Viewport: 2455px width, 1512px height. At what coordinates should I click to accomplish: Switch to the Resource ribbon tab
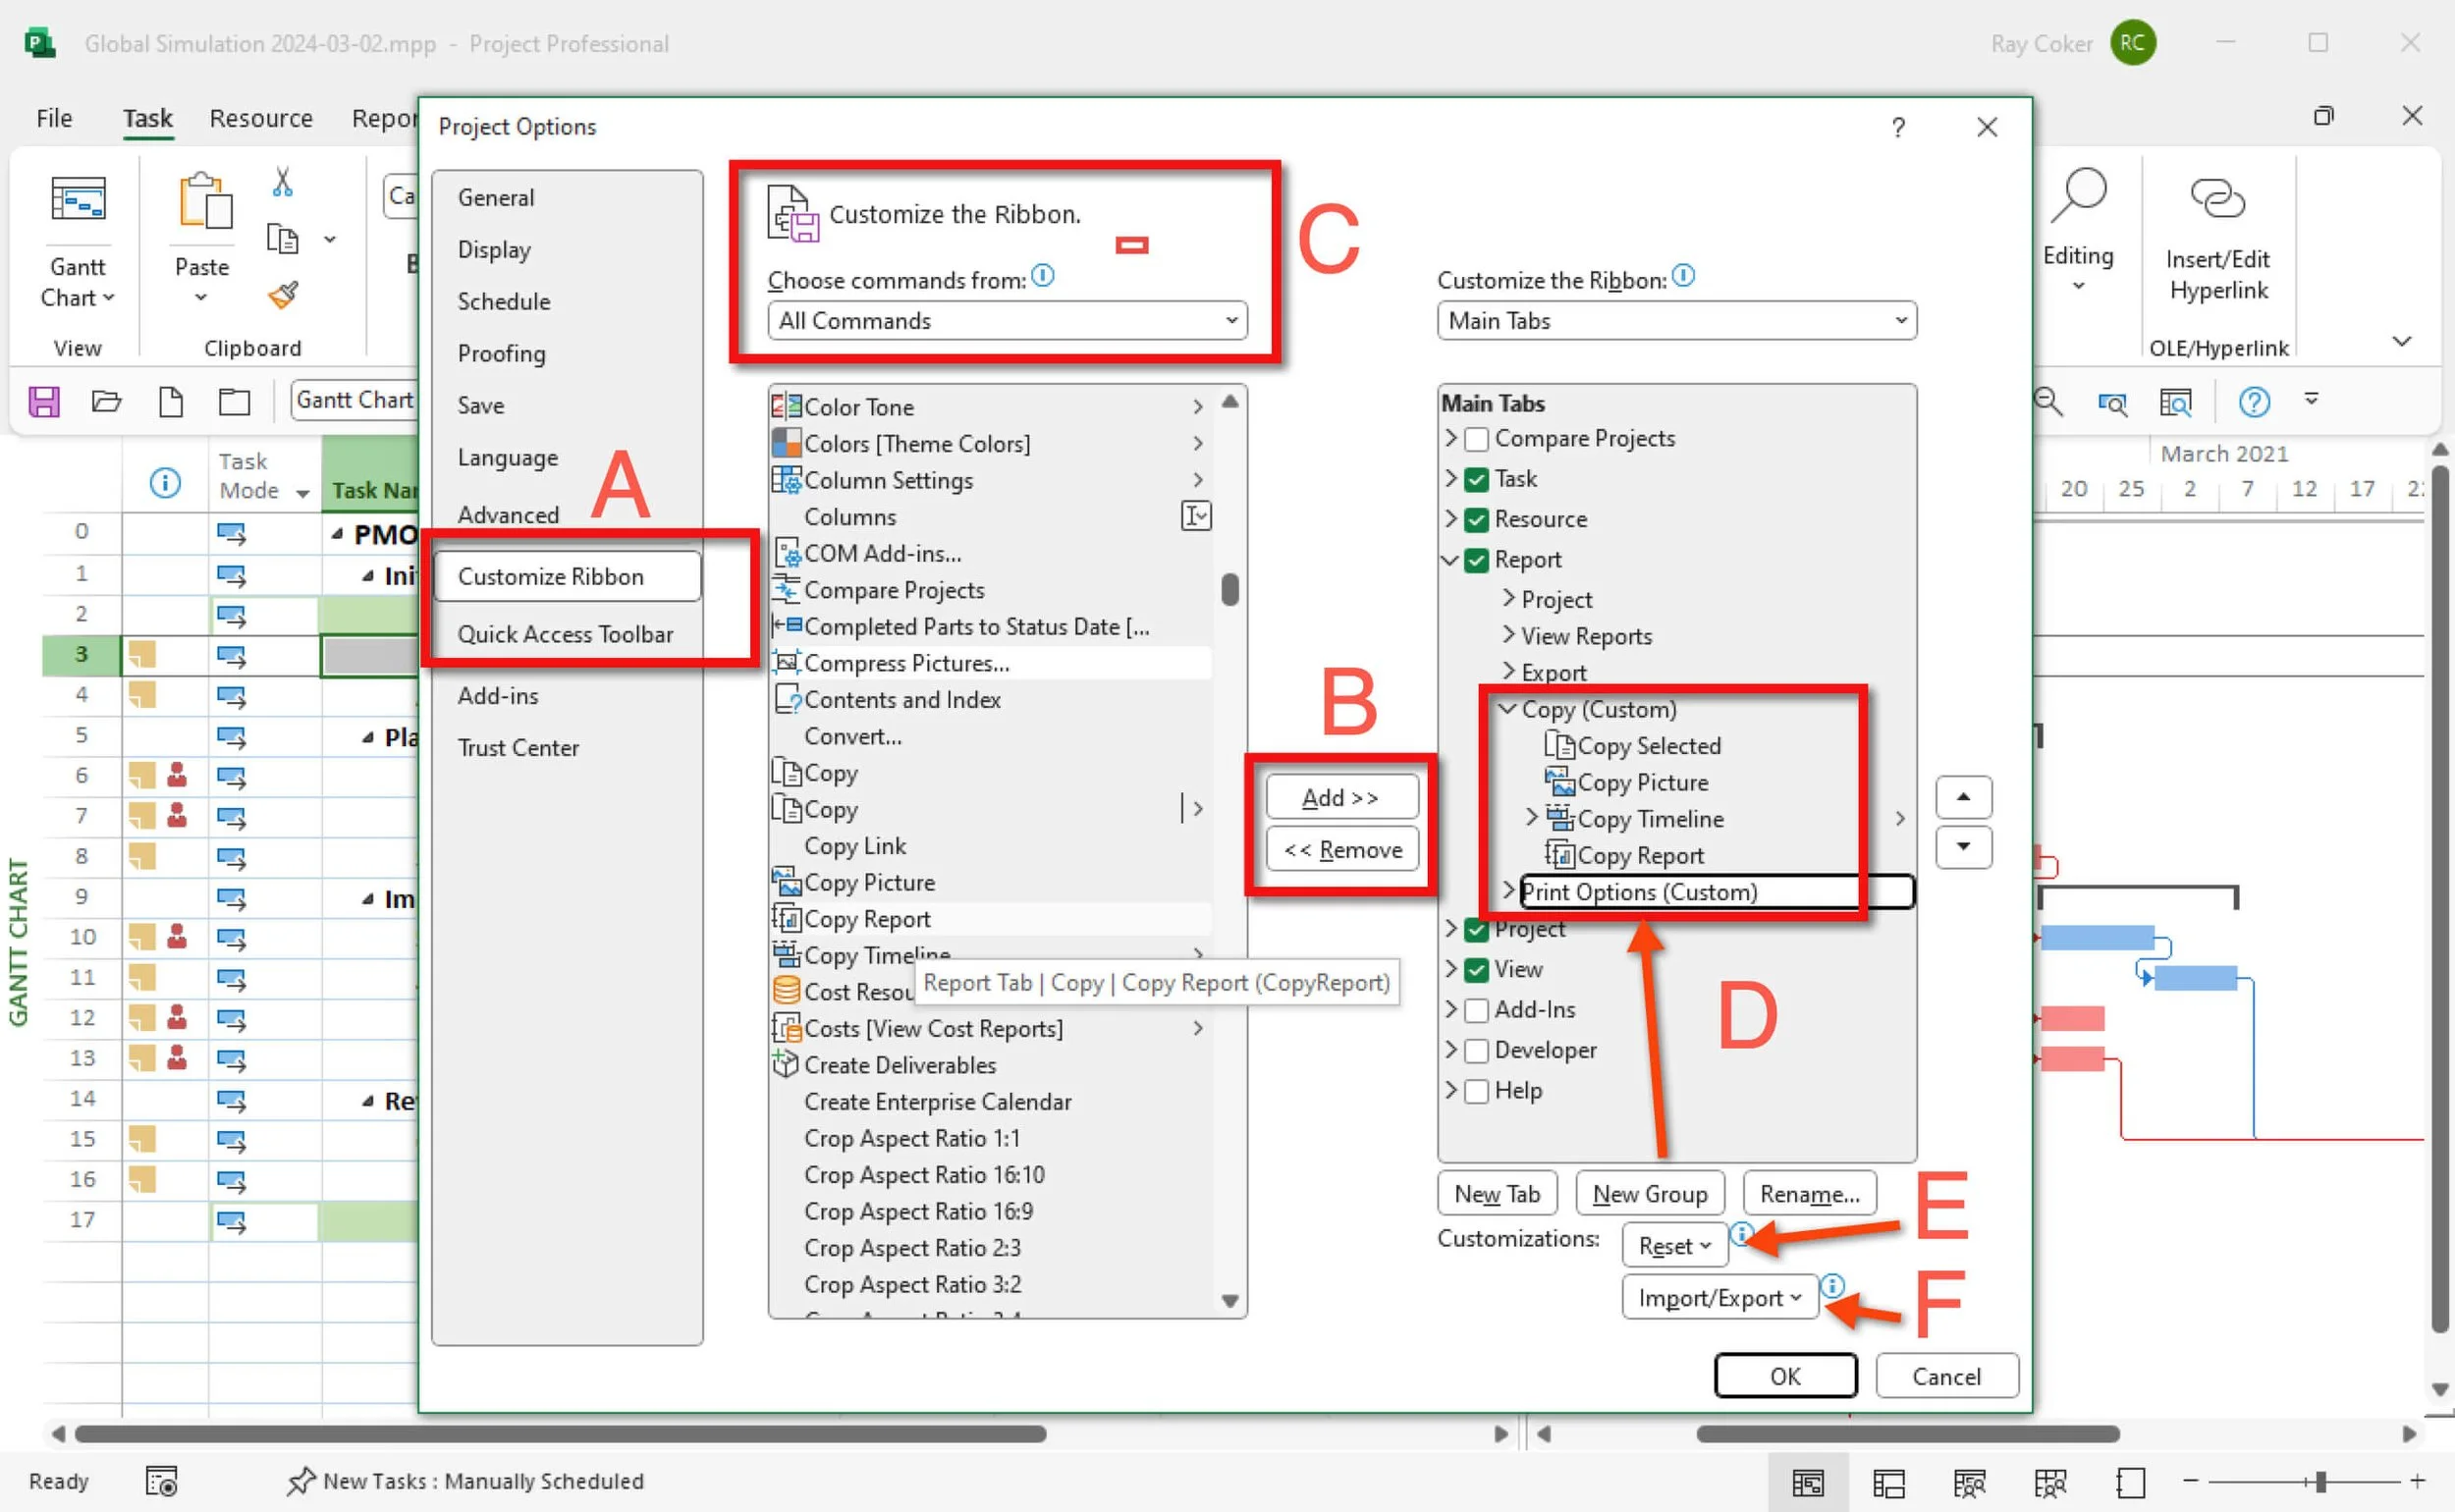(x=260, y=118)
